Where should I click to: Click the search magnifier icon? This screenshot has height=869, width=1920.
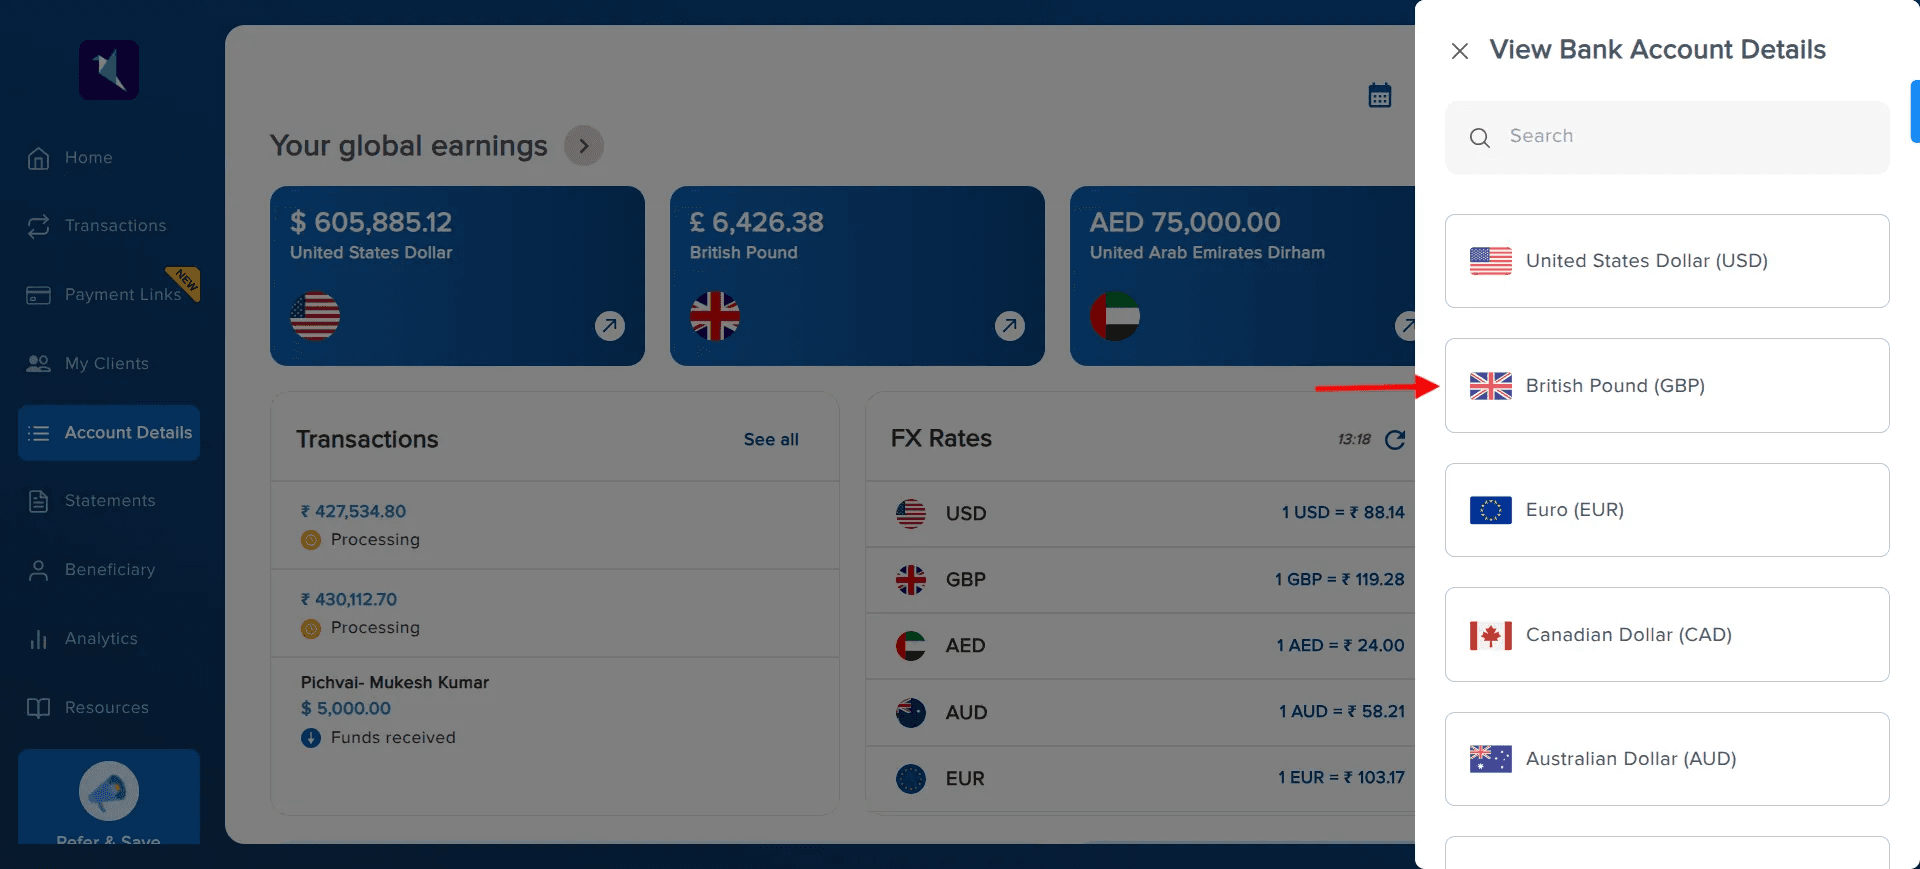pyautogui.click(x=1480, y=138)
